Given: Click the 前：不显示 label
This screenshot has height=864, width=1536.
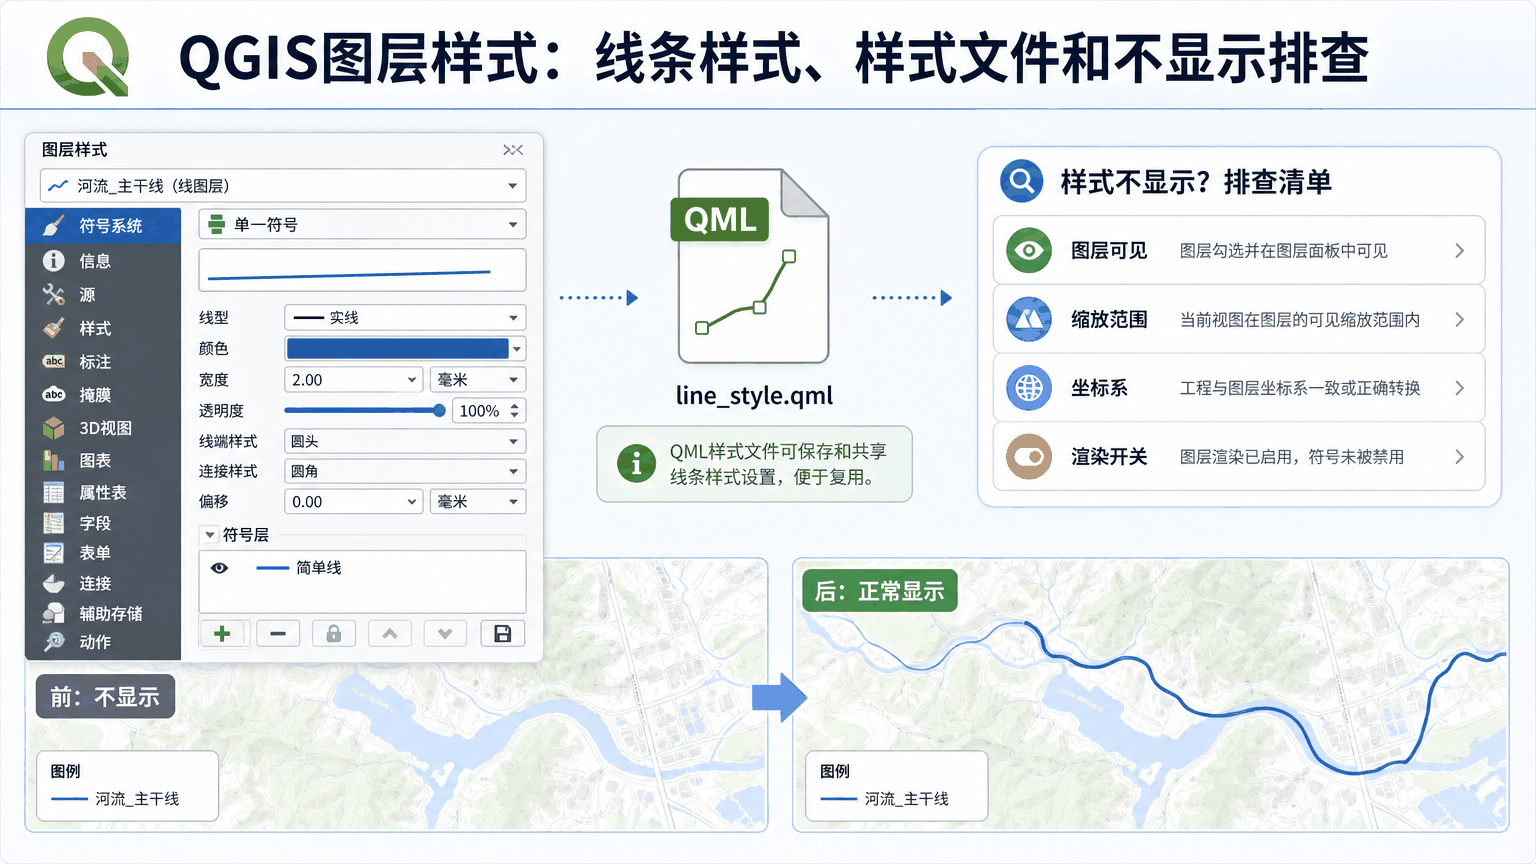Looking at the screenshot, I should tap(105, 697).
